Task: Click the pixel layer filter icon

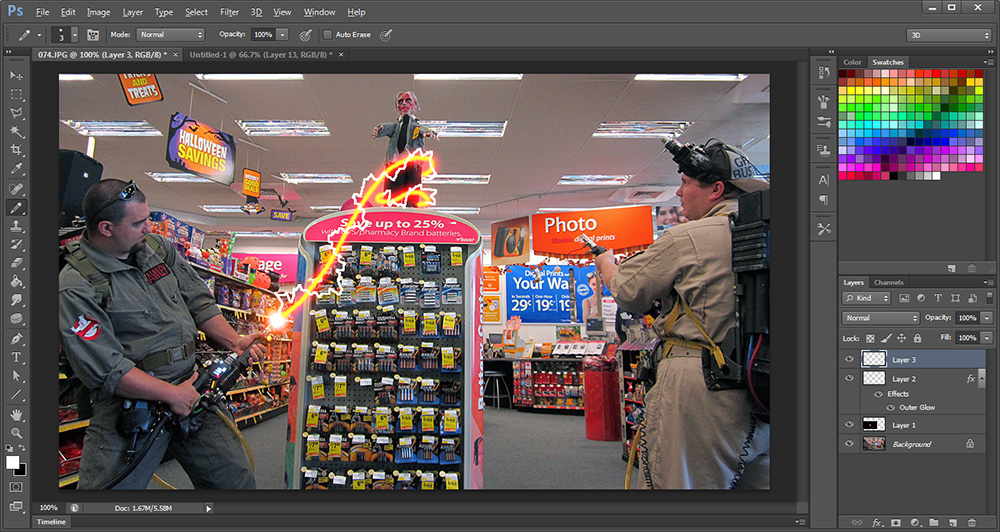Action: (x=904, y=298)
